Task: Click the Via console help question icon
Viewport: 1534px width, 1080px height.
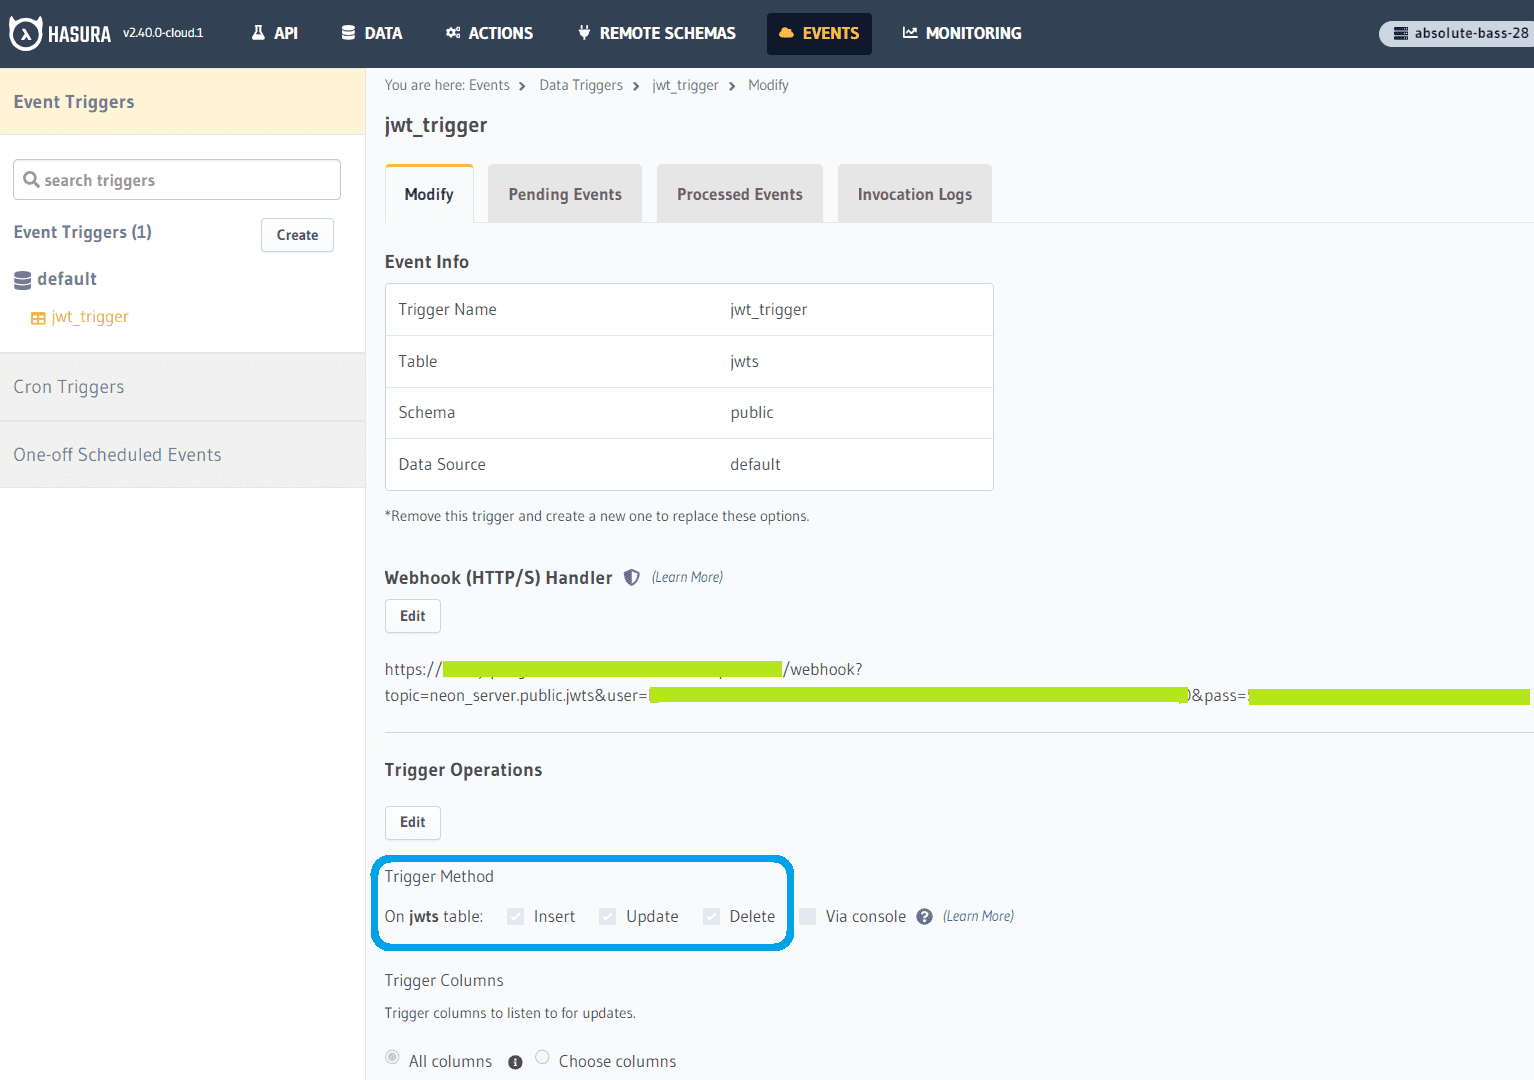Action: (x=925, y=917)
